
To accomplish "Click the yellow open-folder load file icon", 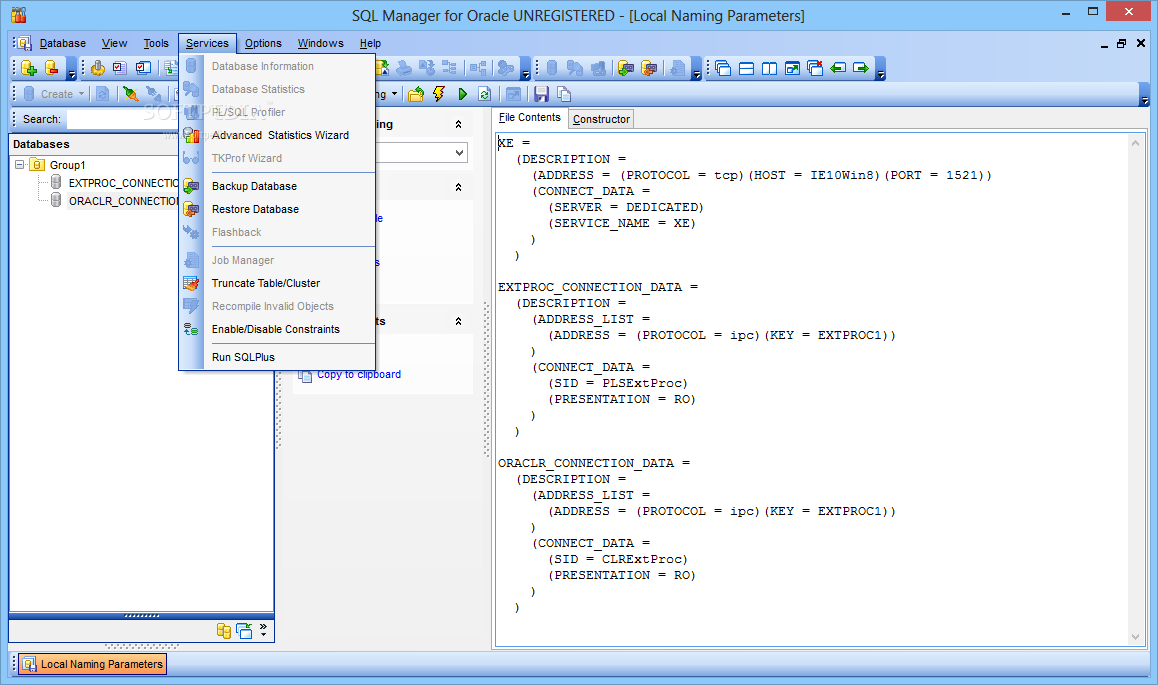I will point(416,94).
